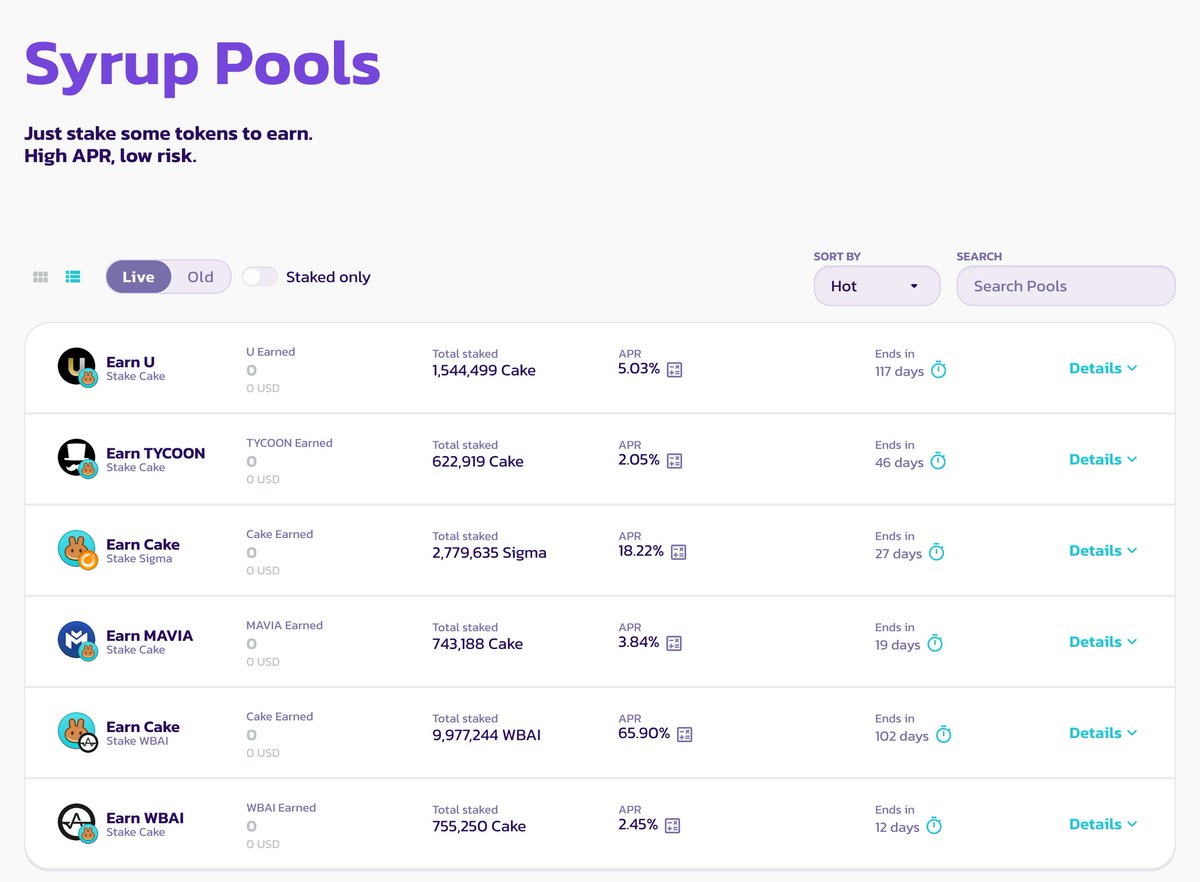Switch to list view layout

(x=73, y=277)
